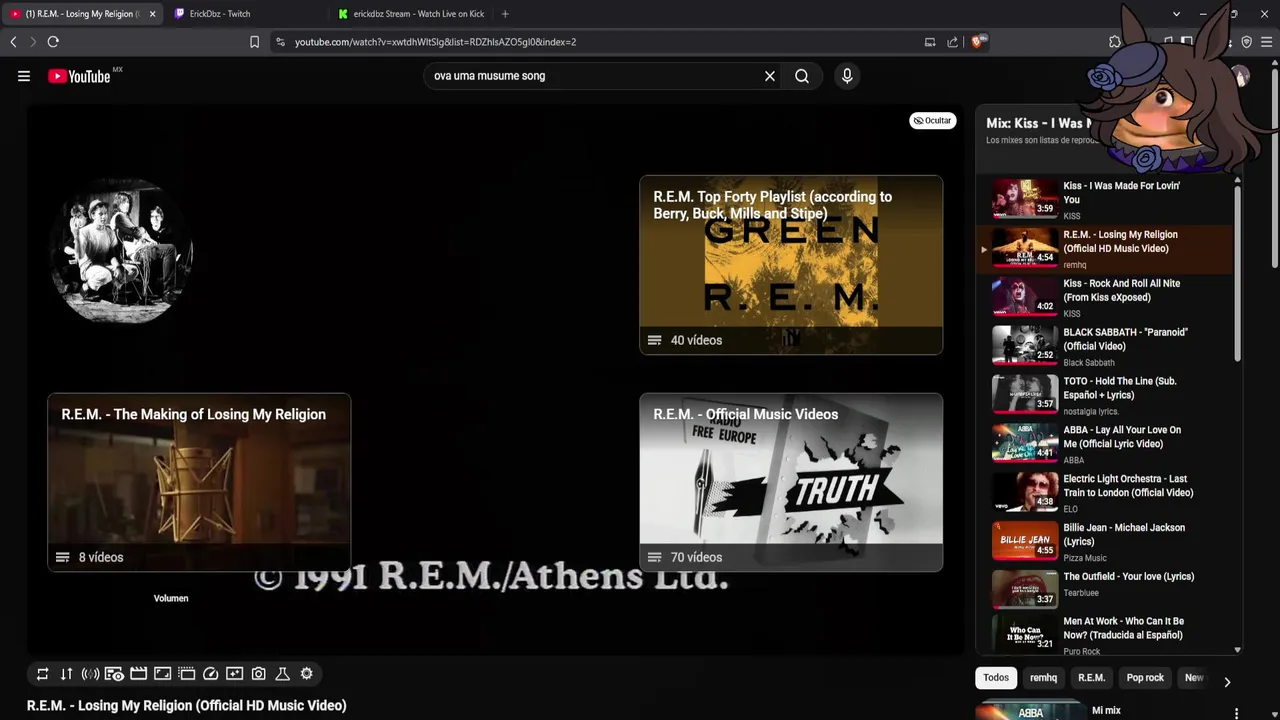Open the YouTube guide hamburger menu
1280x720 pixels.
click(x=24, y=76)
